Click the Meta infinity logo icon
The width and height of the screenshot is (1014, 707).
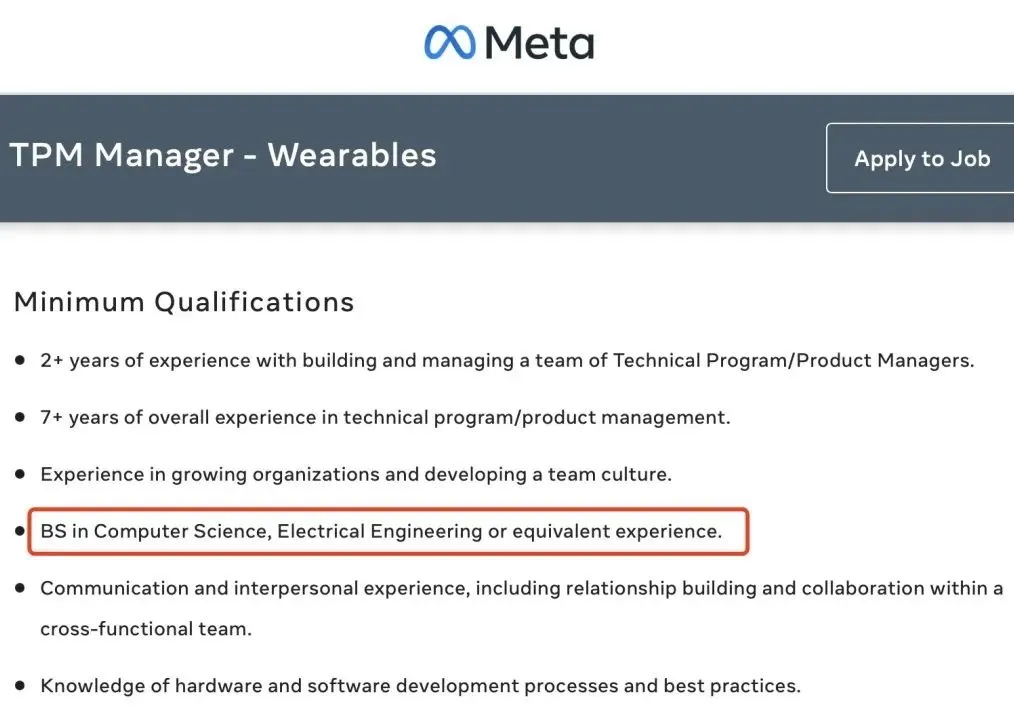pyautogui.click(x=449, y=43)
